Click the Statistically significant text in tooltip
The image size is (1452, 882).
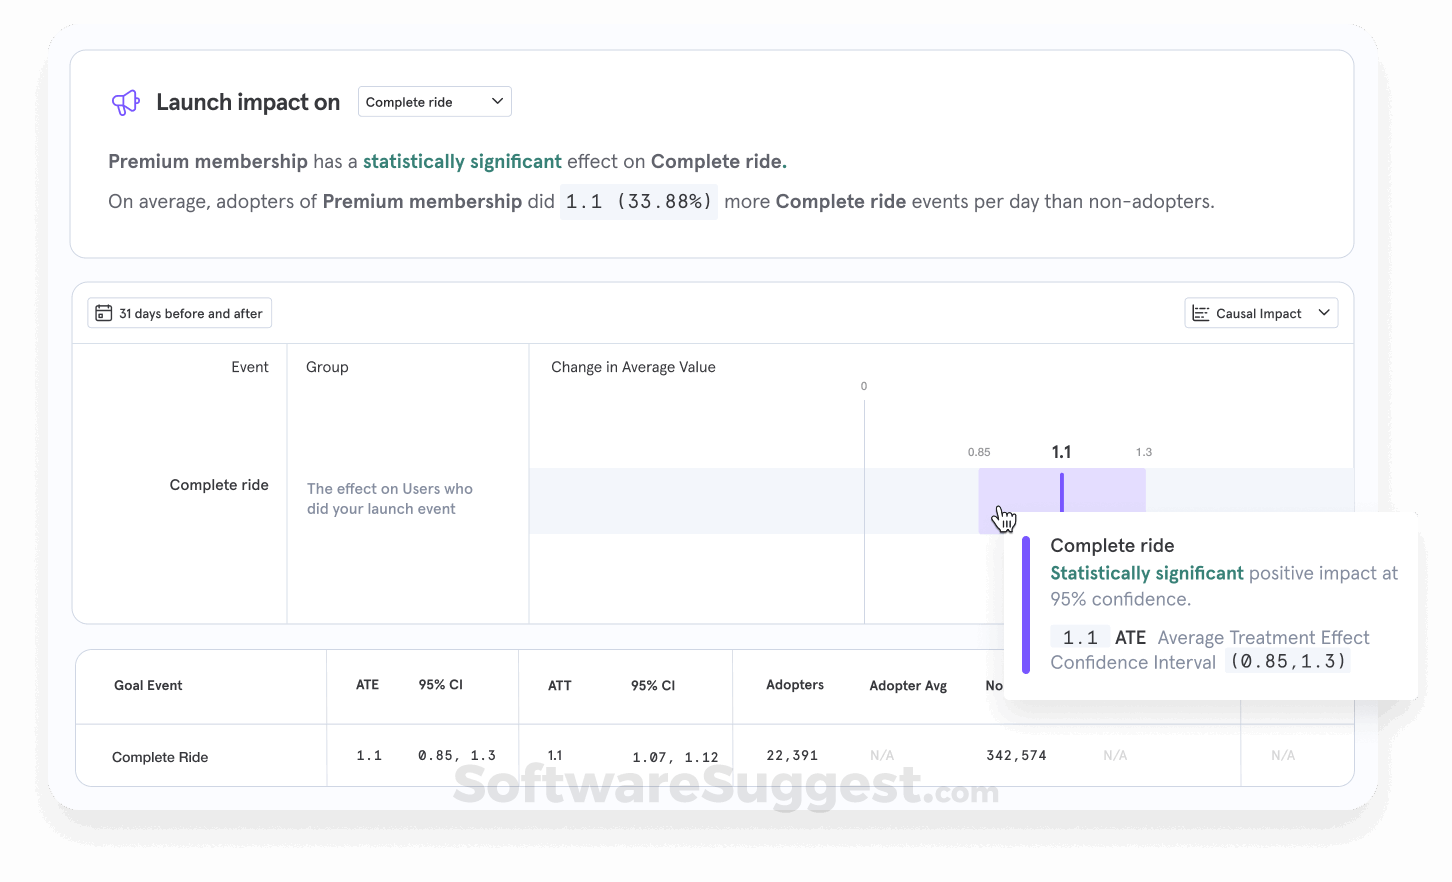1146,572
